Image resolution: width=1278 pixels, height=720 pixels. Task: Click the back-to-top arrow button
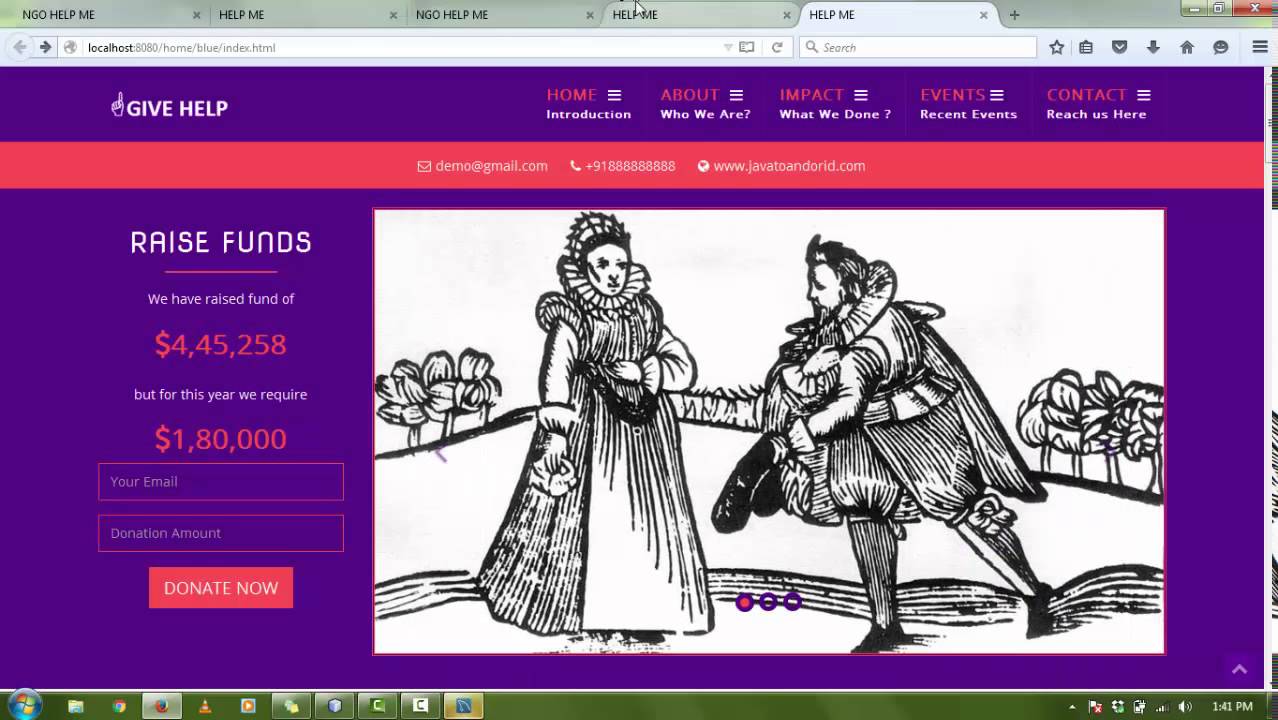(1239, 669)
